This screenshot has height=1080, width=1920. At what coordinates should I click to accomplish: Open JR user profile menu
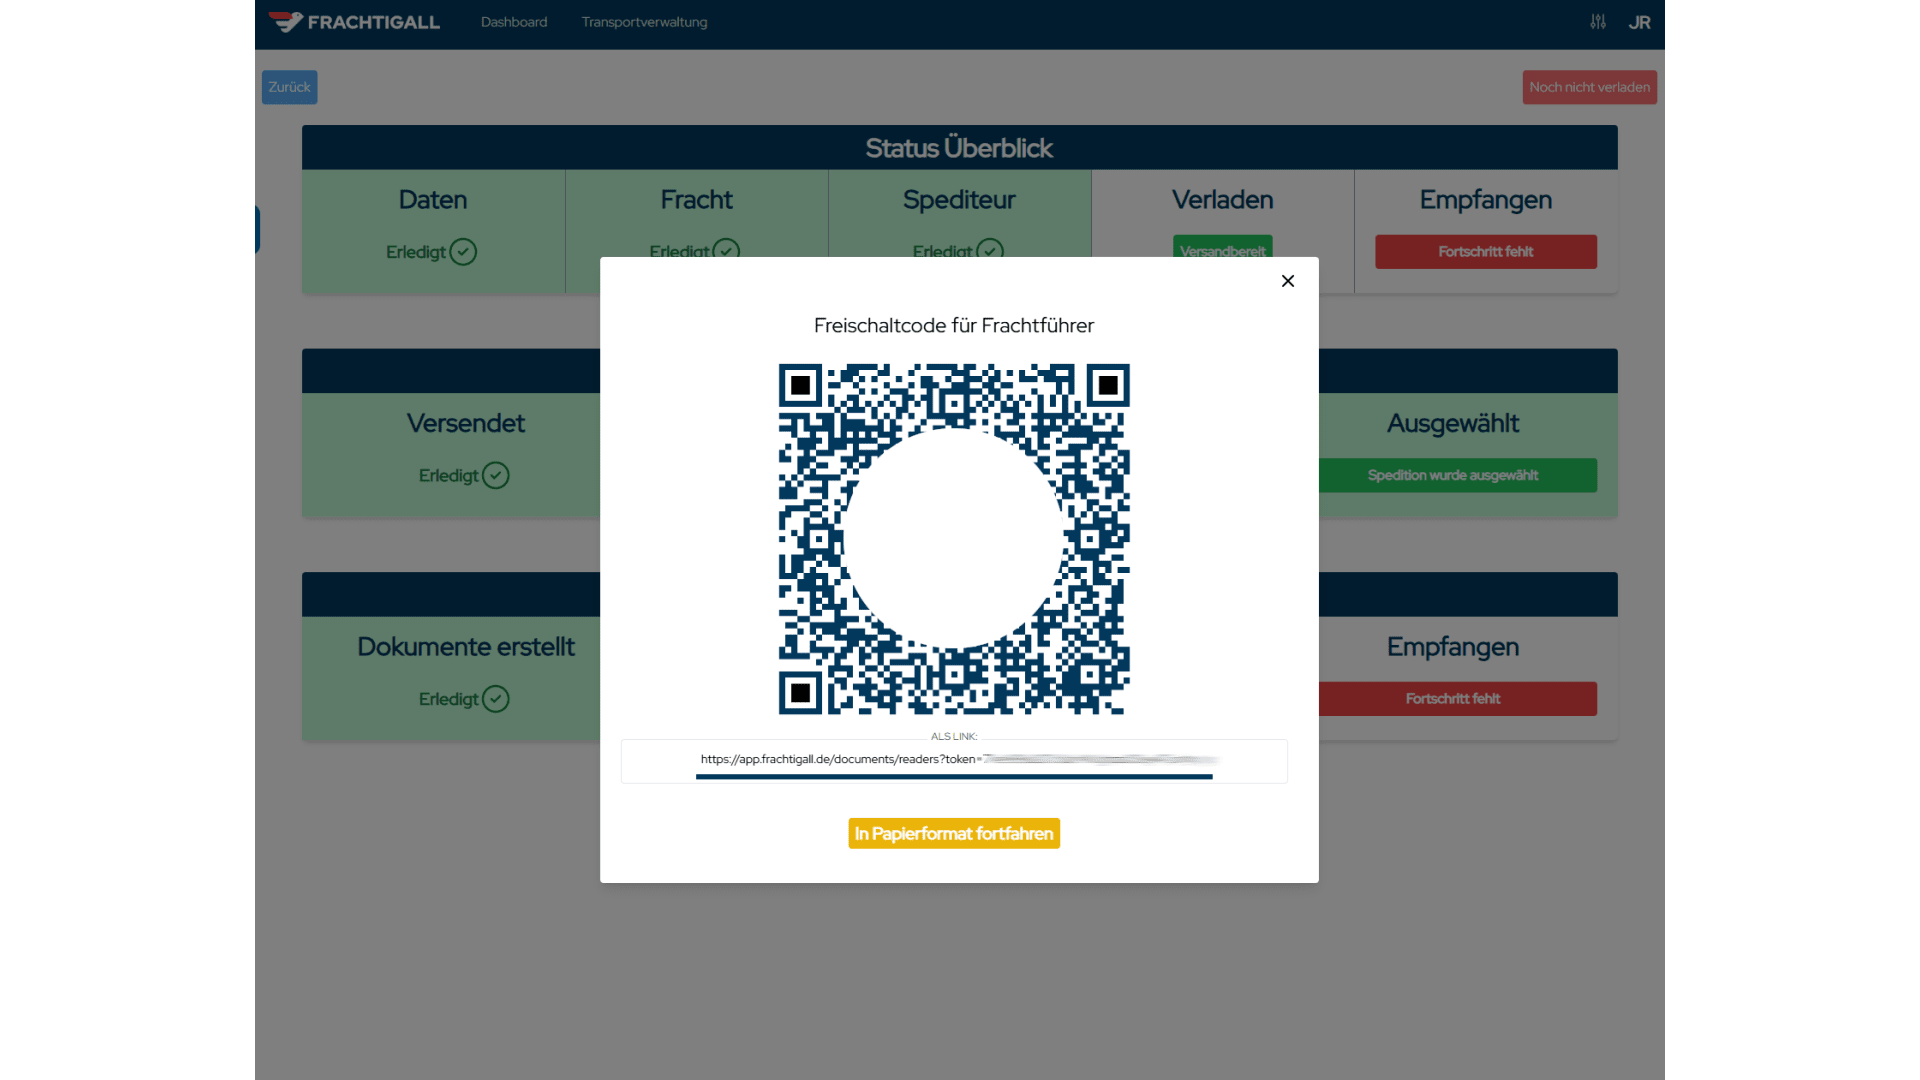1639,22
